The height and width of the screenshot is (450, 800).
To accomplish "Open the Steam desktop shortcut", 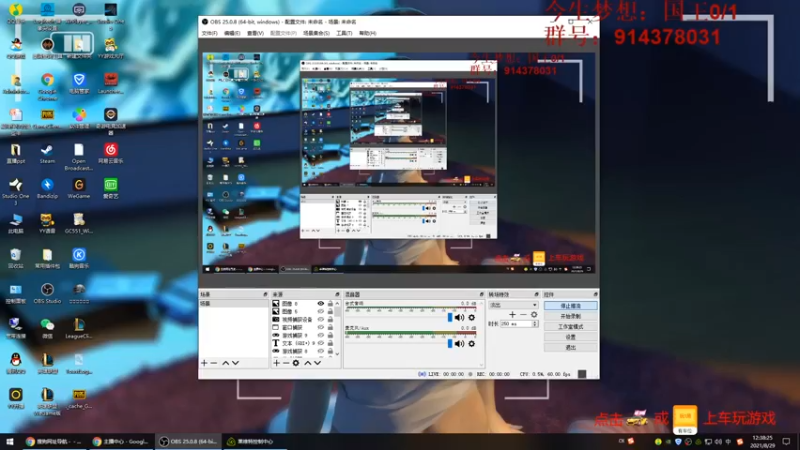I will (x=47, y=154).
